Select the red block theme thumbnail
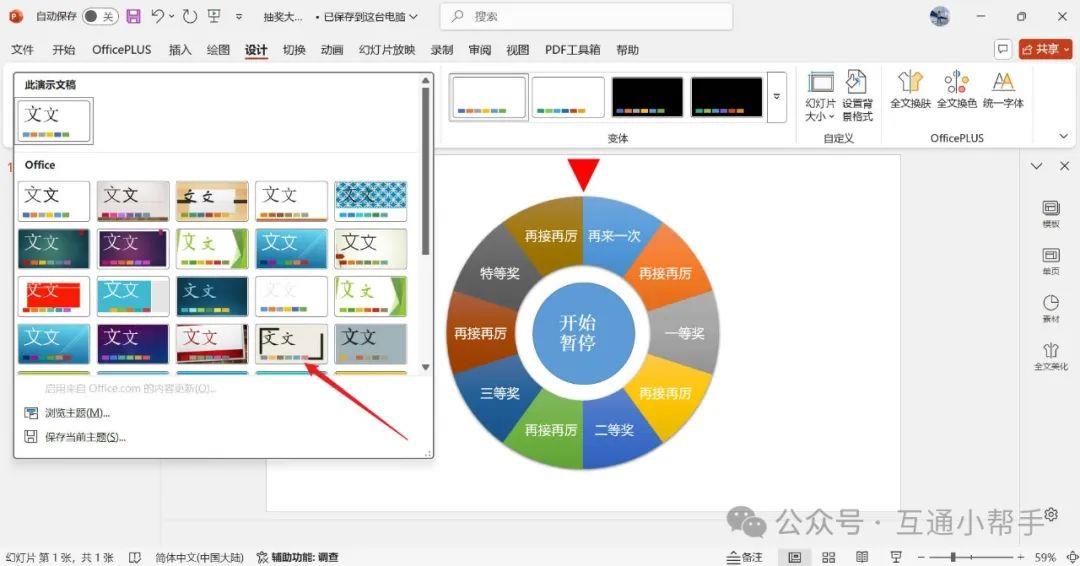Viewport: 1080px width, 566px height. coord(54,296)
